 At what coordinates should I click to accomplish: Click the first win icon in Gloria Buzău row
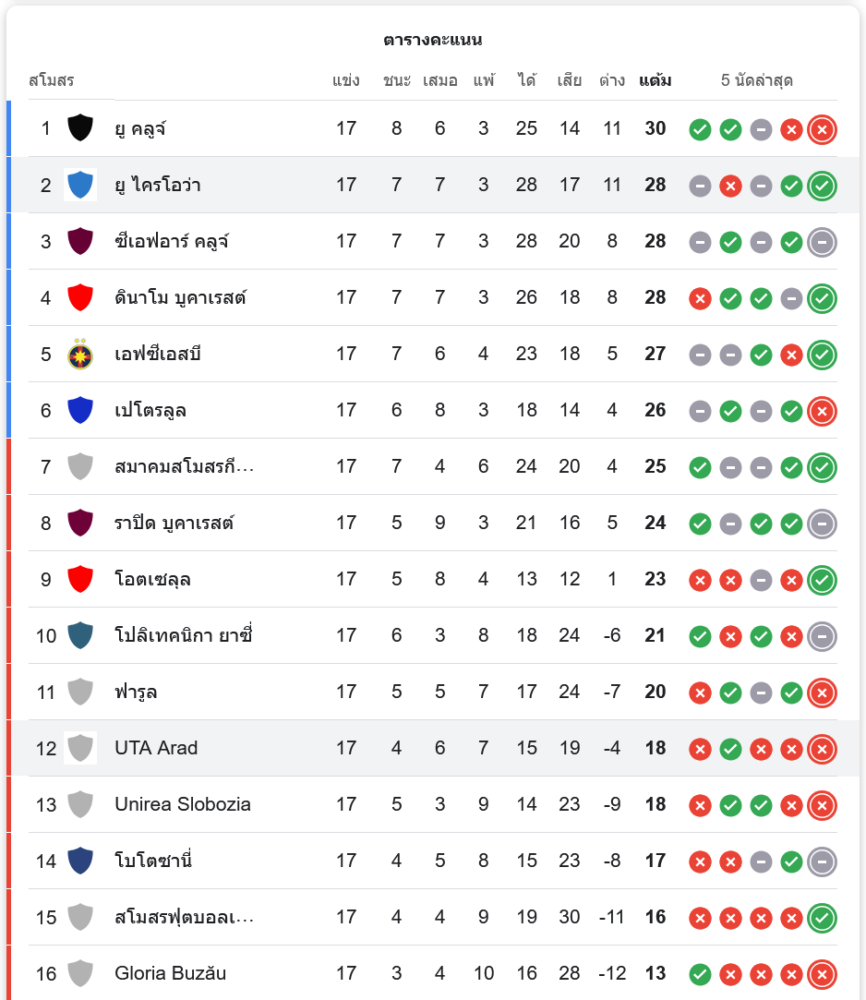[x=700, y=973]
